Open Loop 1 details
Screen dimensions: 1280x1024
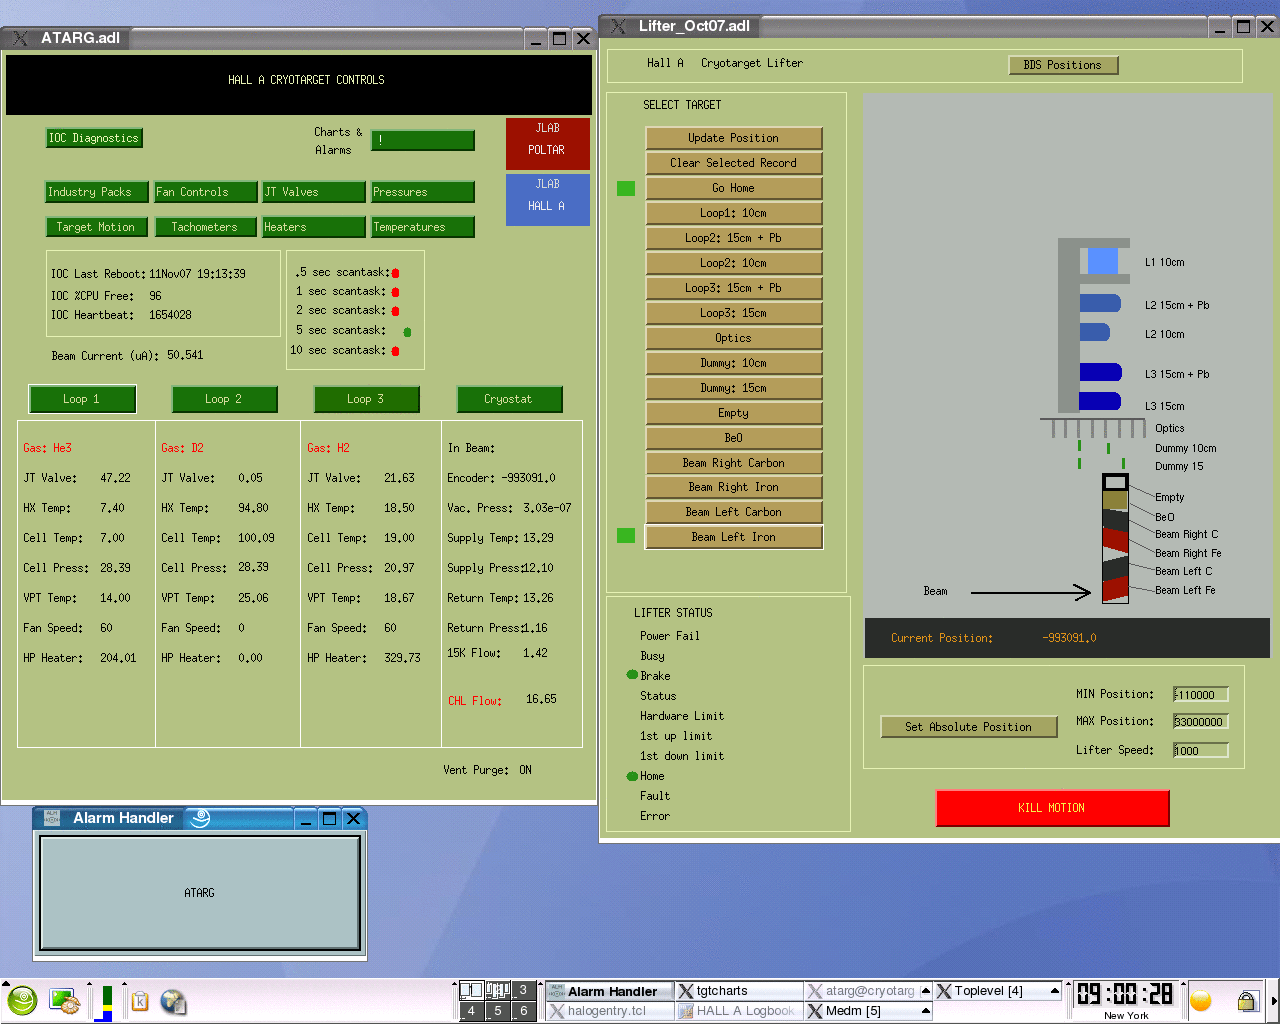click(82, 399)
